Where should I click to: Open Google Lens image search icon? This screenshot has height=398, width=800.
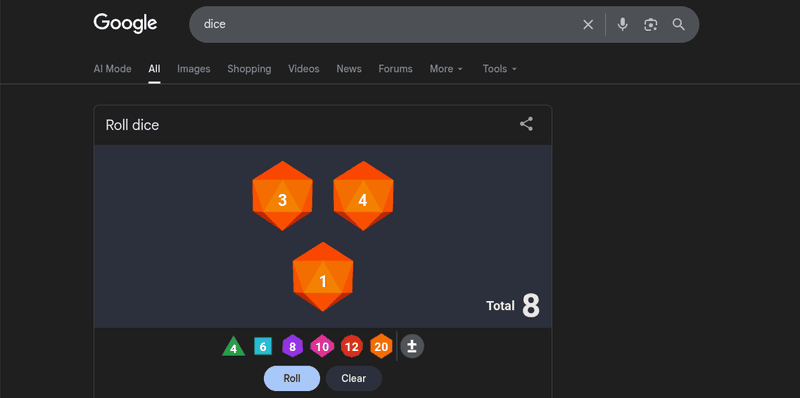[x=651, y=24]
